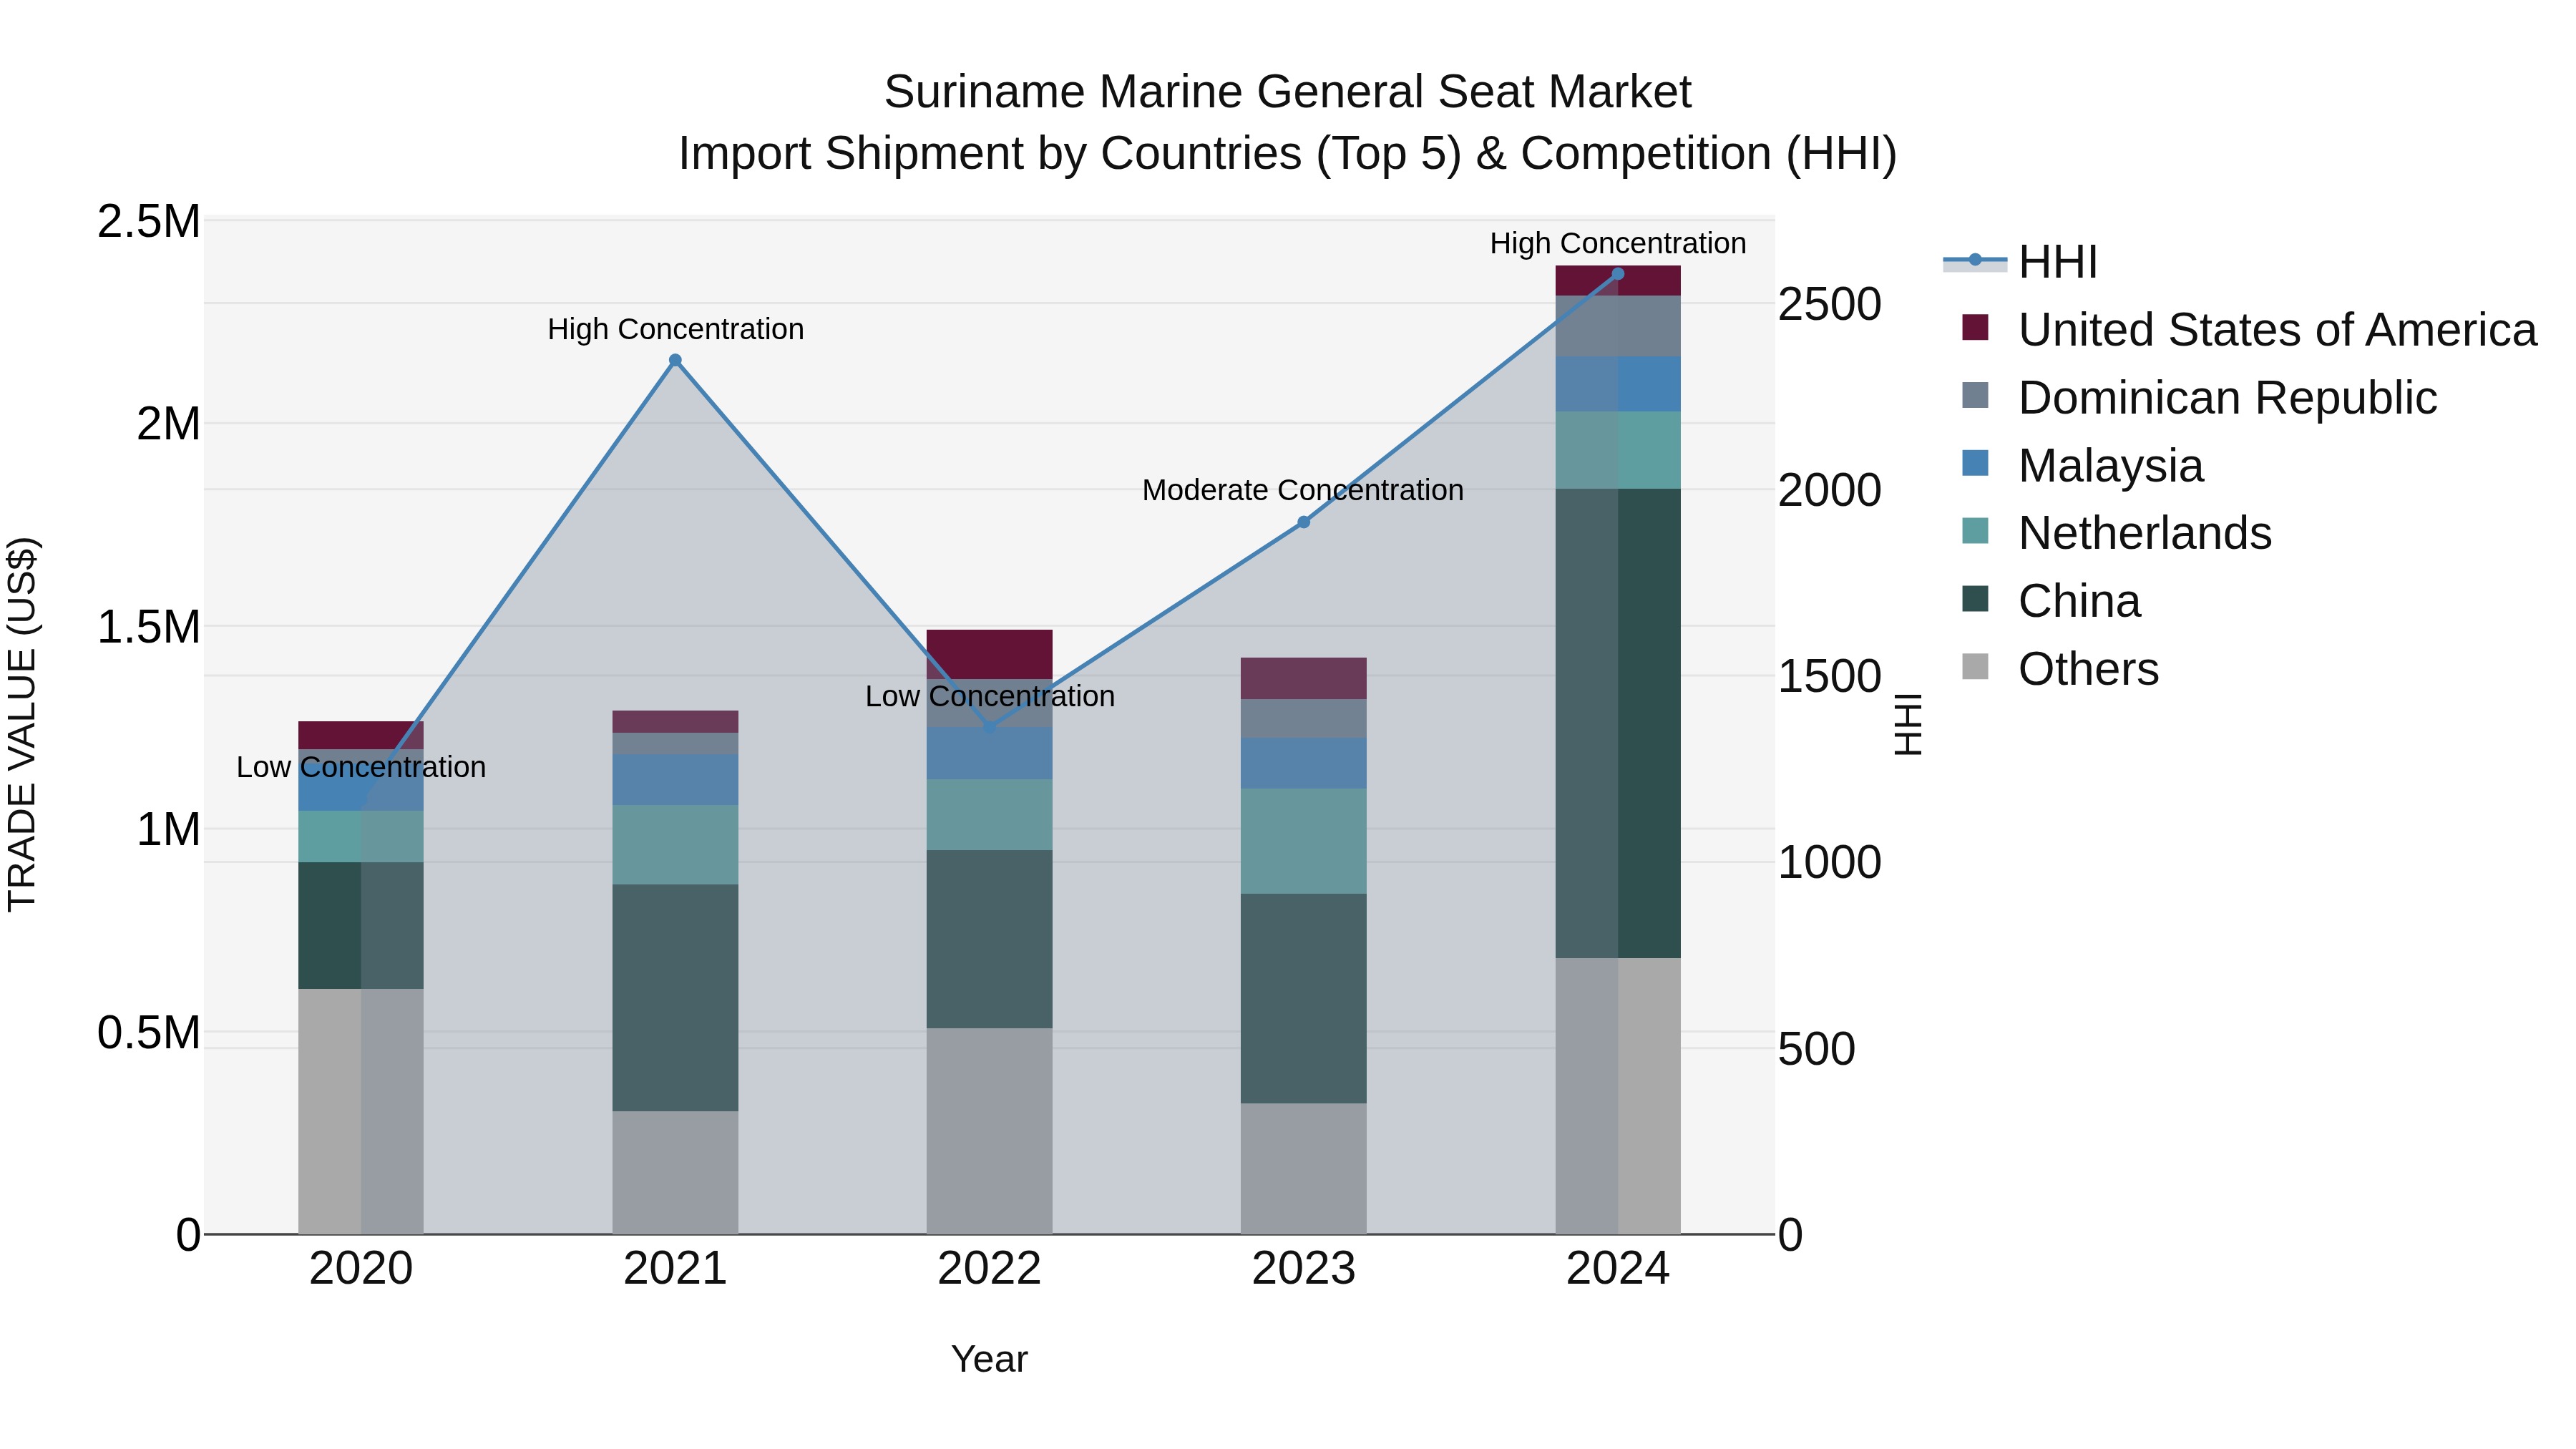The width and height of the screenshot is (2576, 1449).
Task: Click the 2021 Others bar segment
Action: [x=675, y=1172]
